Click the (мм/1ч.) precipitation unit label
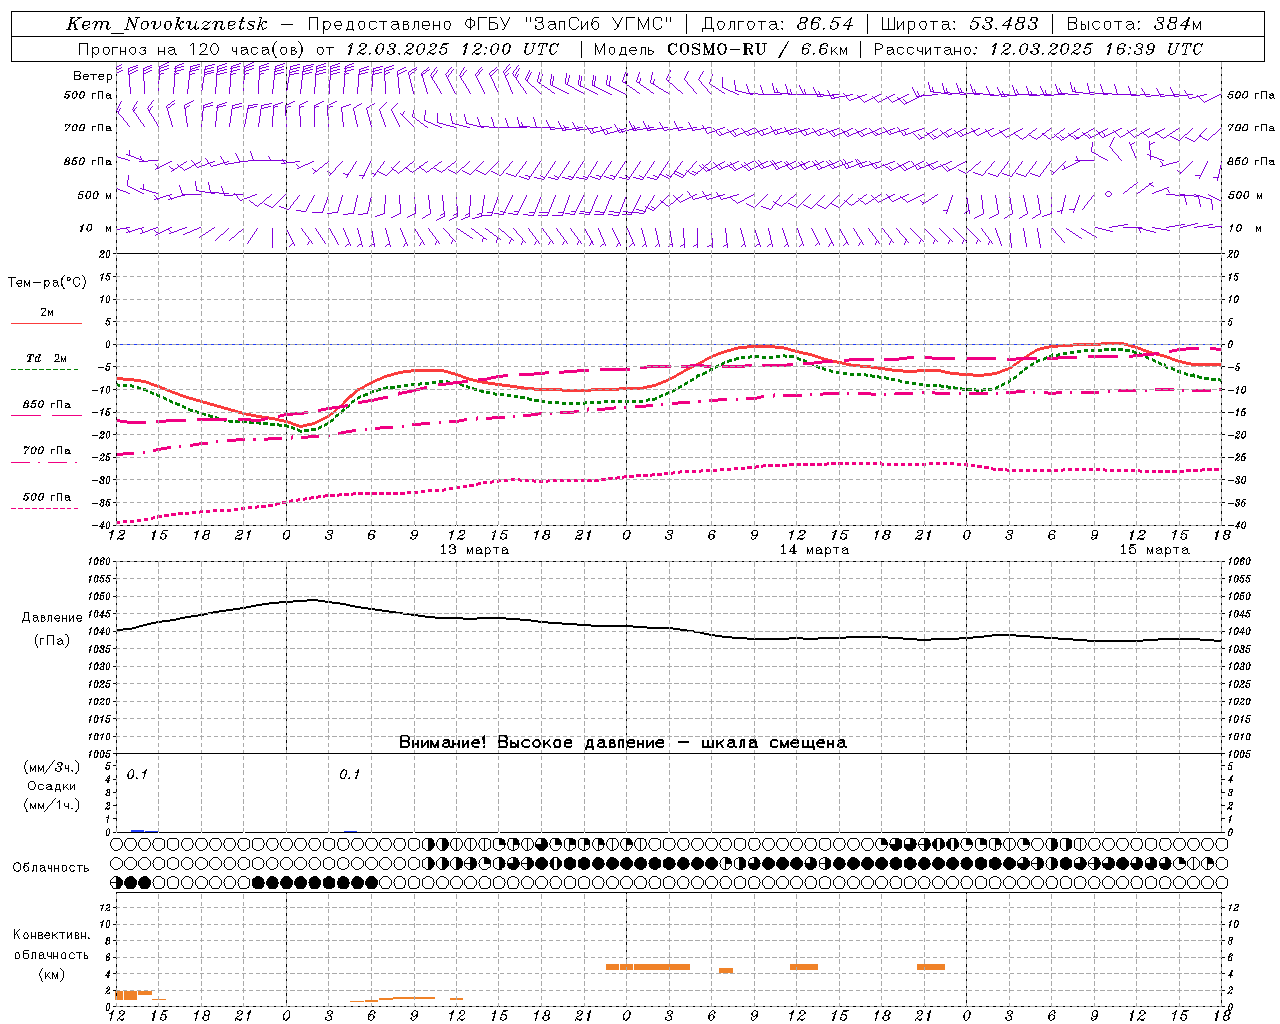 [52, 805]
